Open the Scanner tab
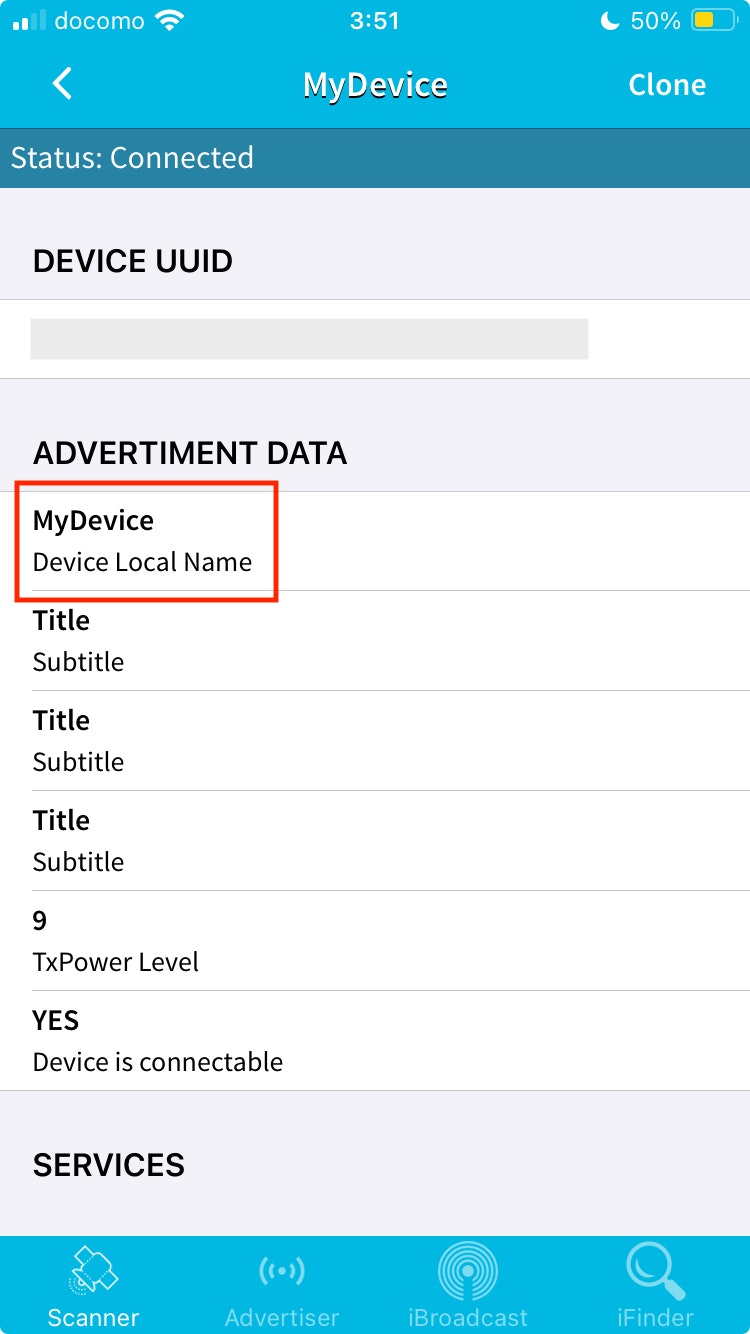The width and height of the screenshot is (750, 1334). click(x=94, y=1284)
